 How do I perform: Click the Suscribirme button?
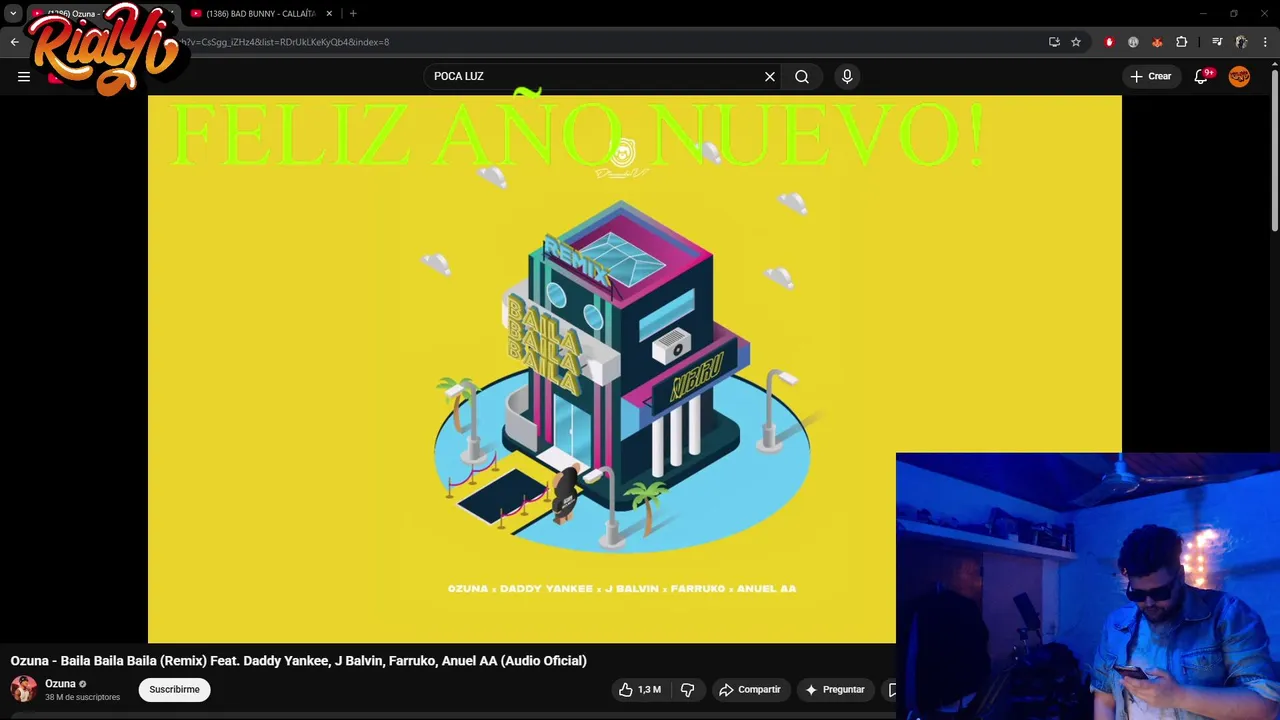point(175,689)
